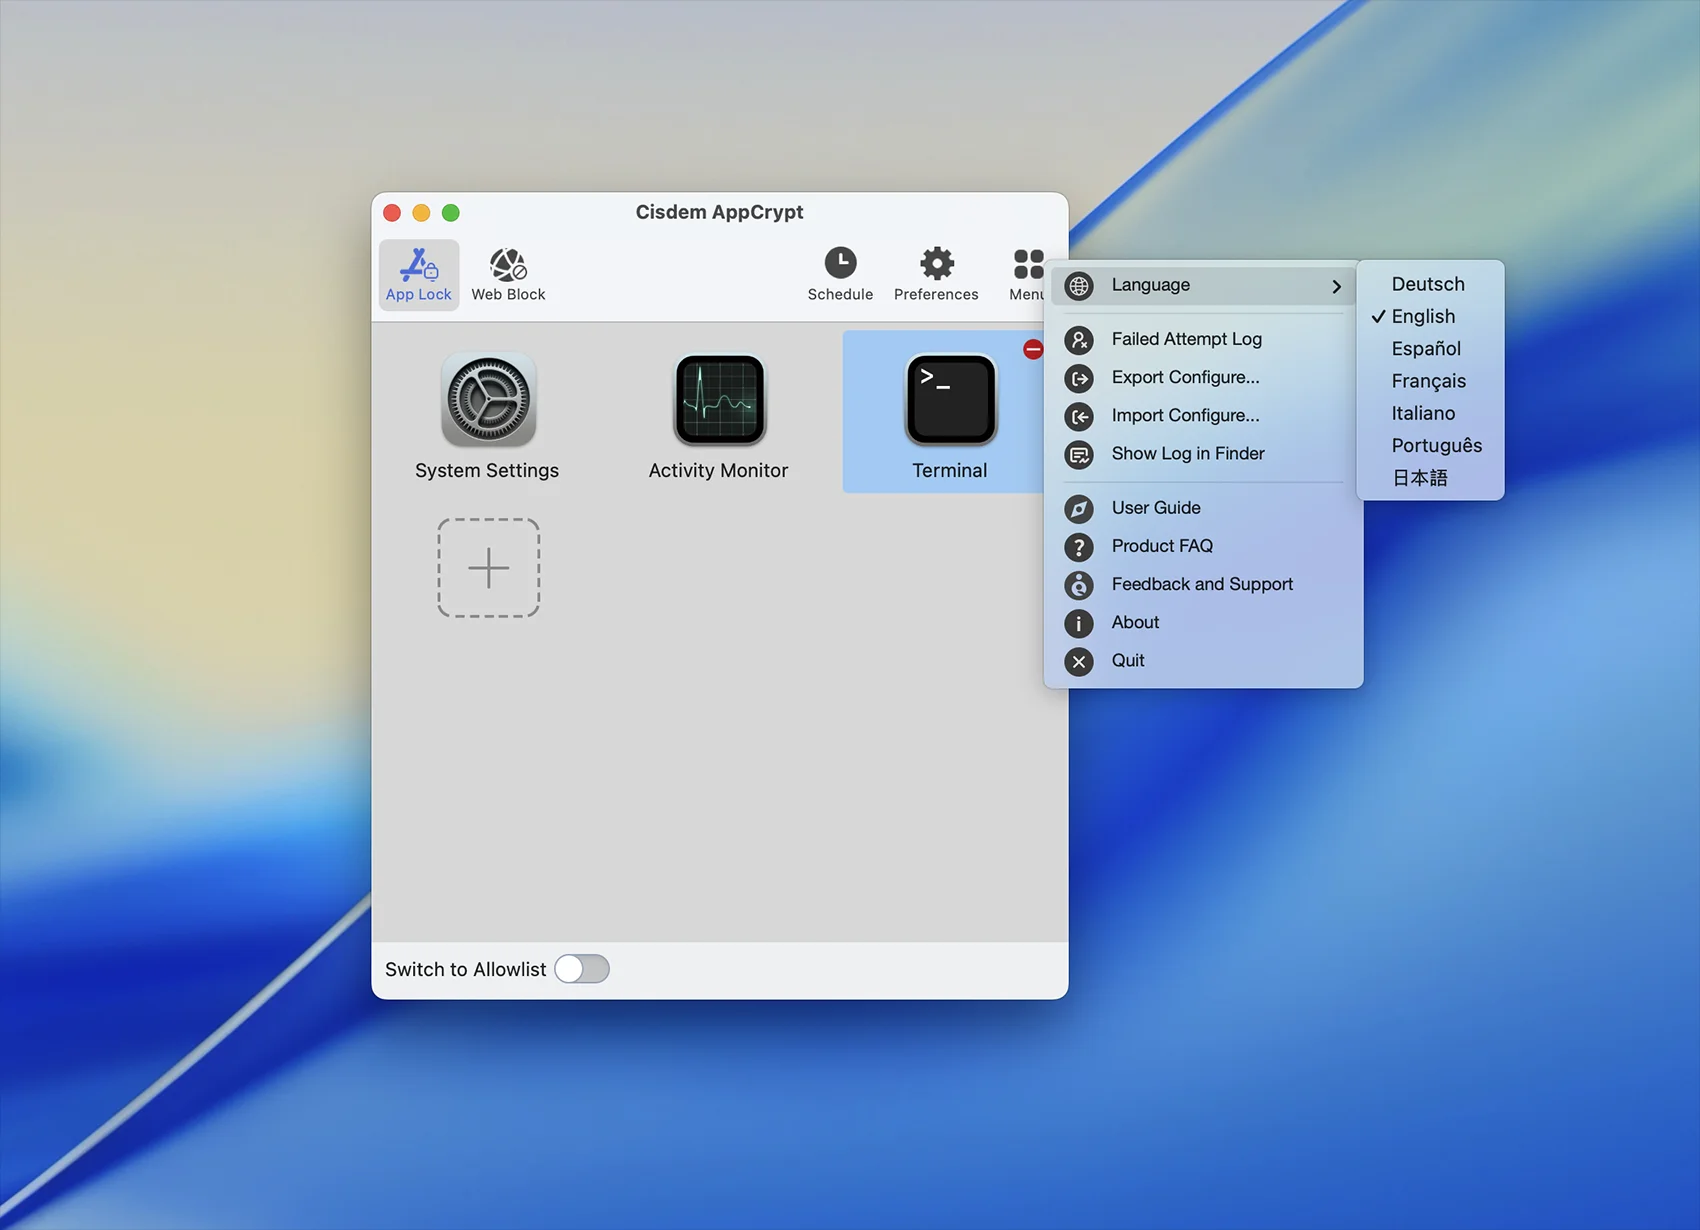
Task: Click the About info icon
Action: click(1079, 623)
